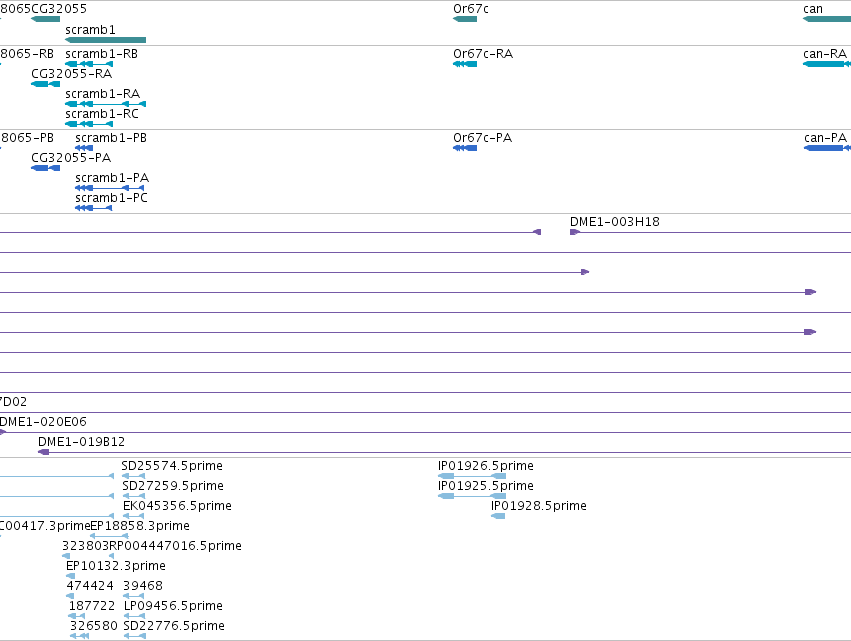This screenshot has width=851, height=641.
Task: Select the SD25574.5prime EST feature
Action: point(134,476)
